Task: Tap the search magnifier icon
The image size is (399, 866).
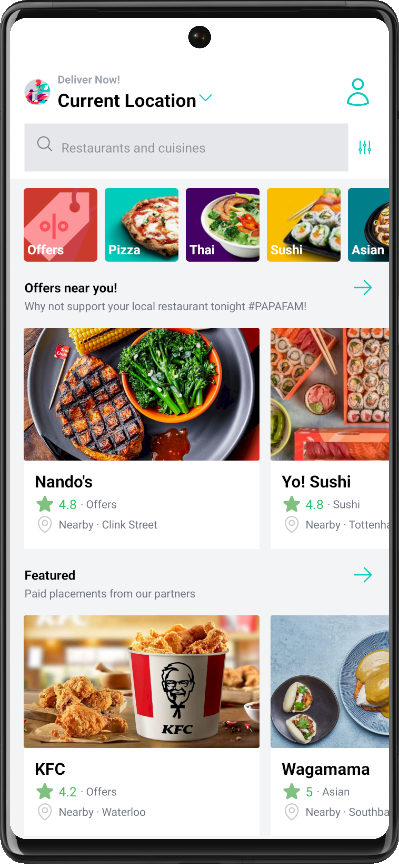Action: pyautogui.click(x=44, y=144)
